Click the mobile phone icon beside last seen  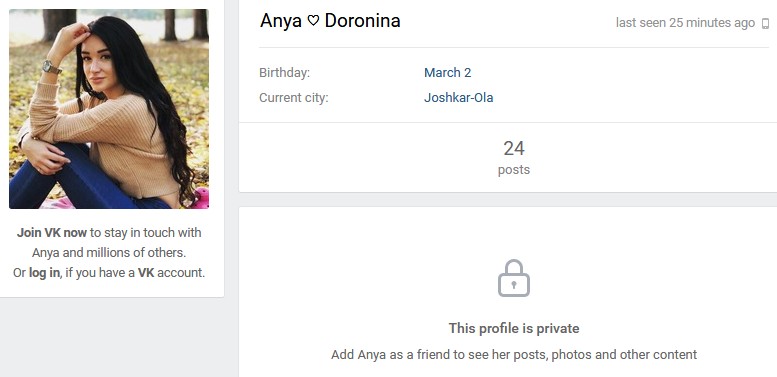pos(765,23)
